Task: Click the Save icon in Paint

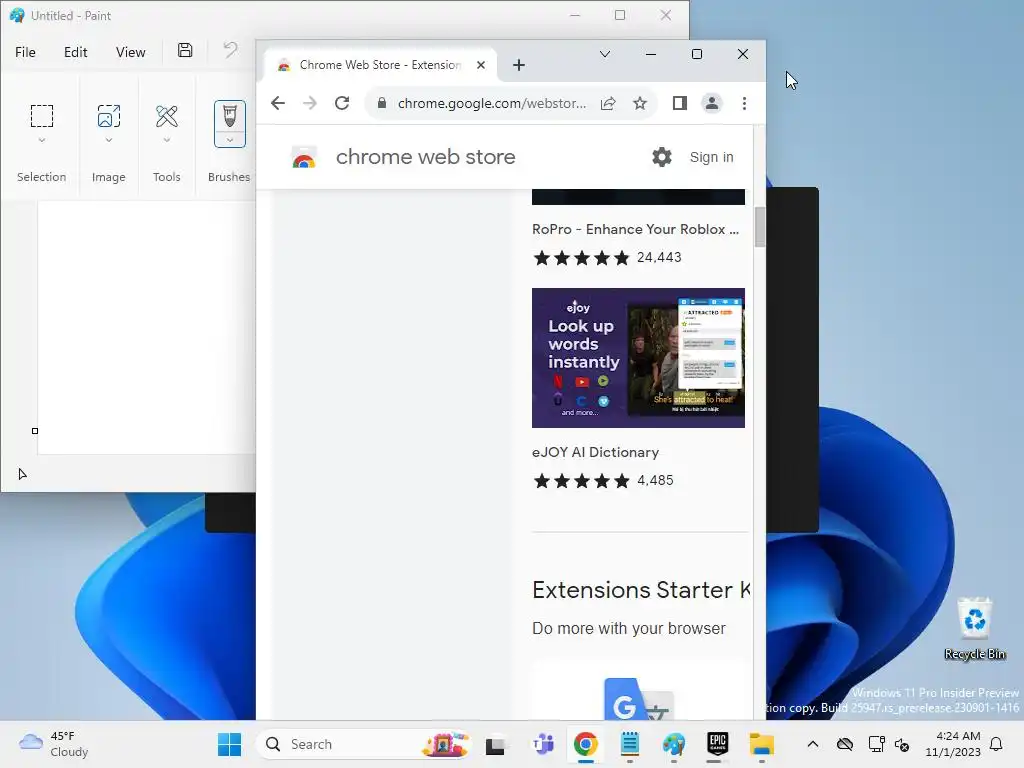Action: pos(185,51)
